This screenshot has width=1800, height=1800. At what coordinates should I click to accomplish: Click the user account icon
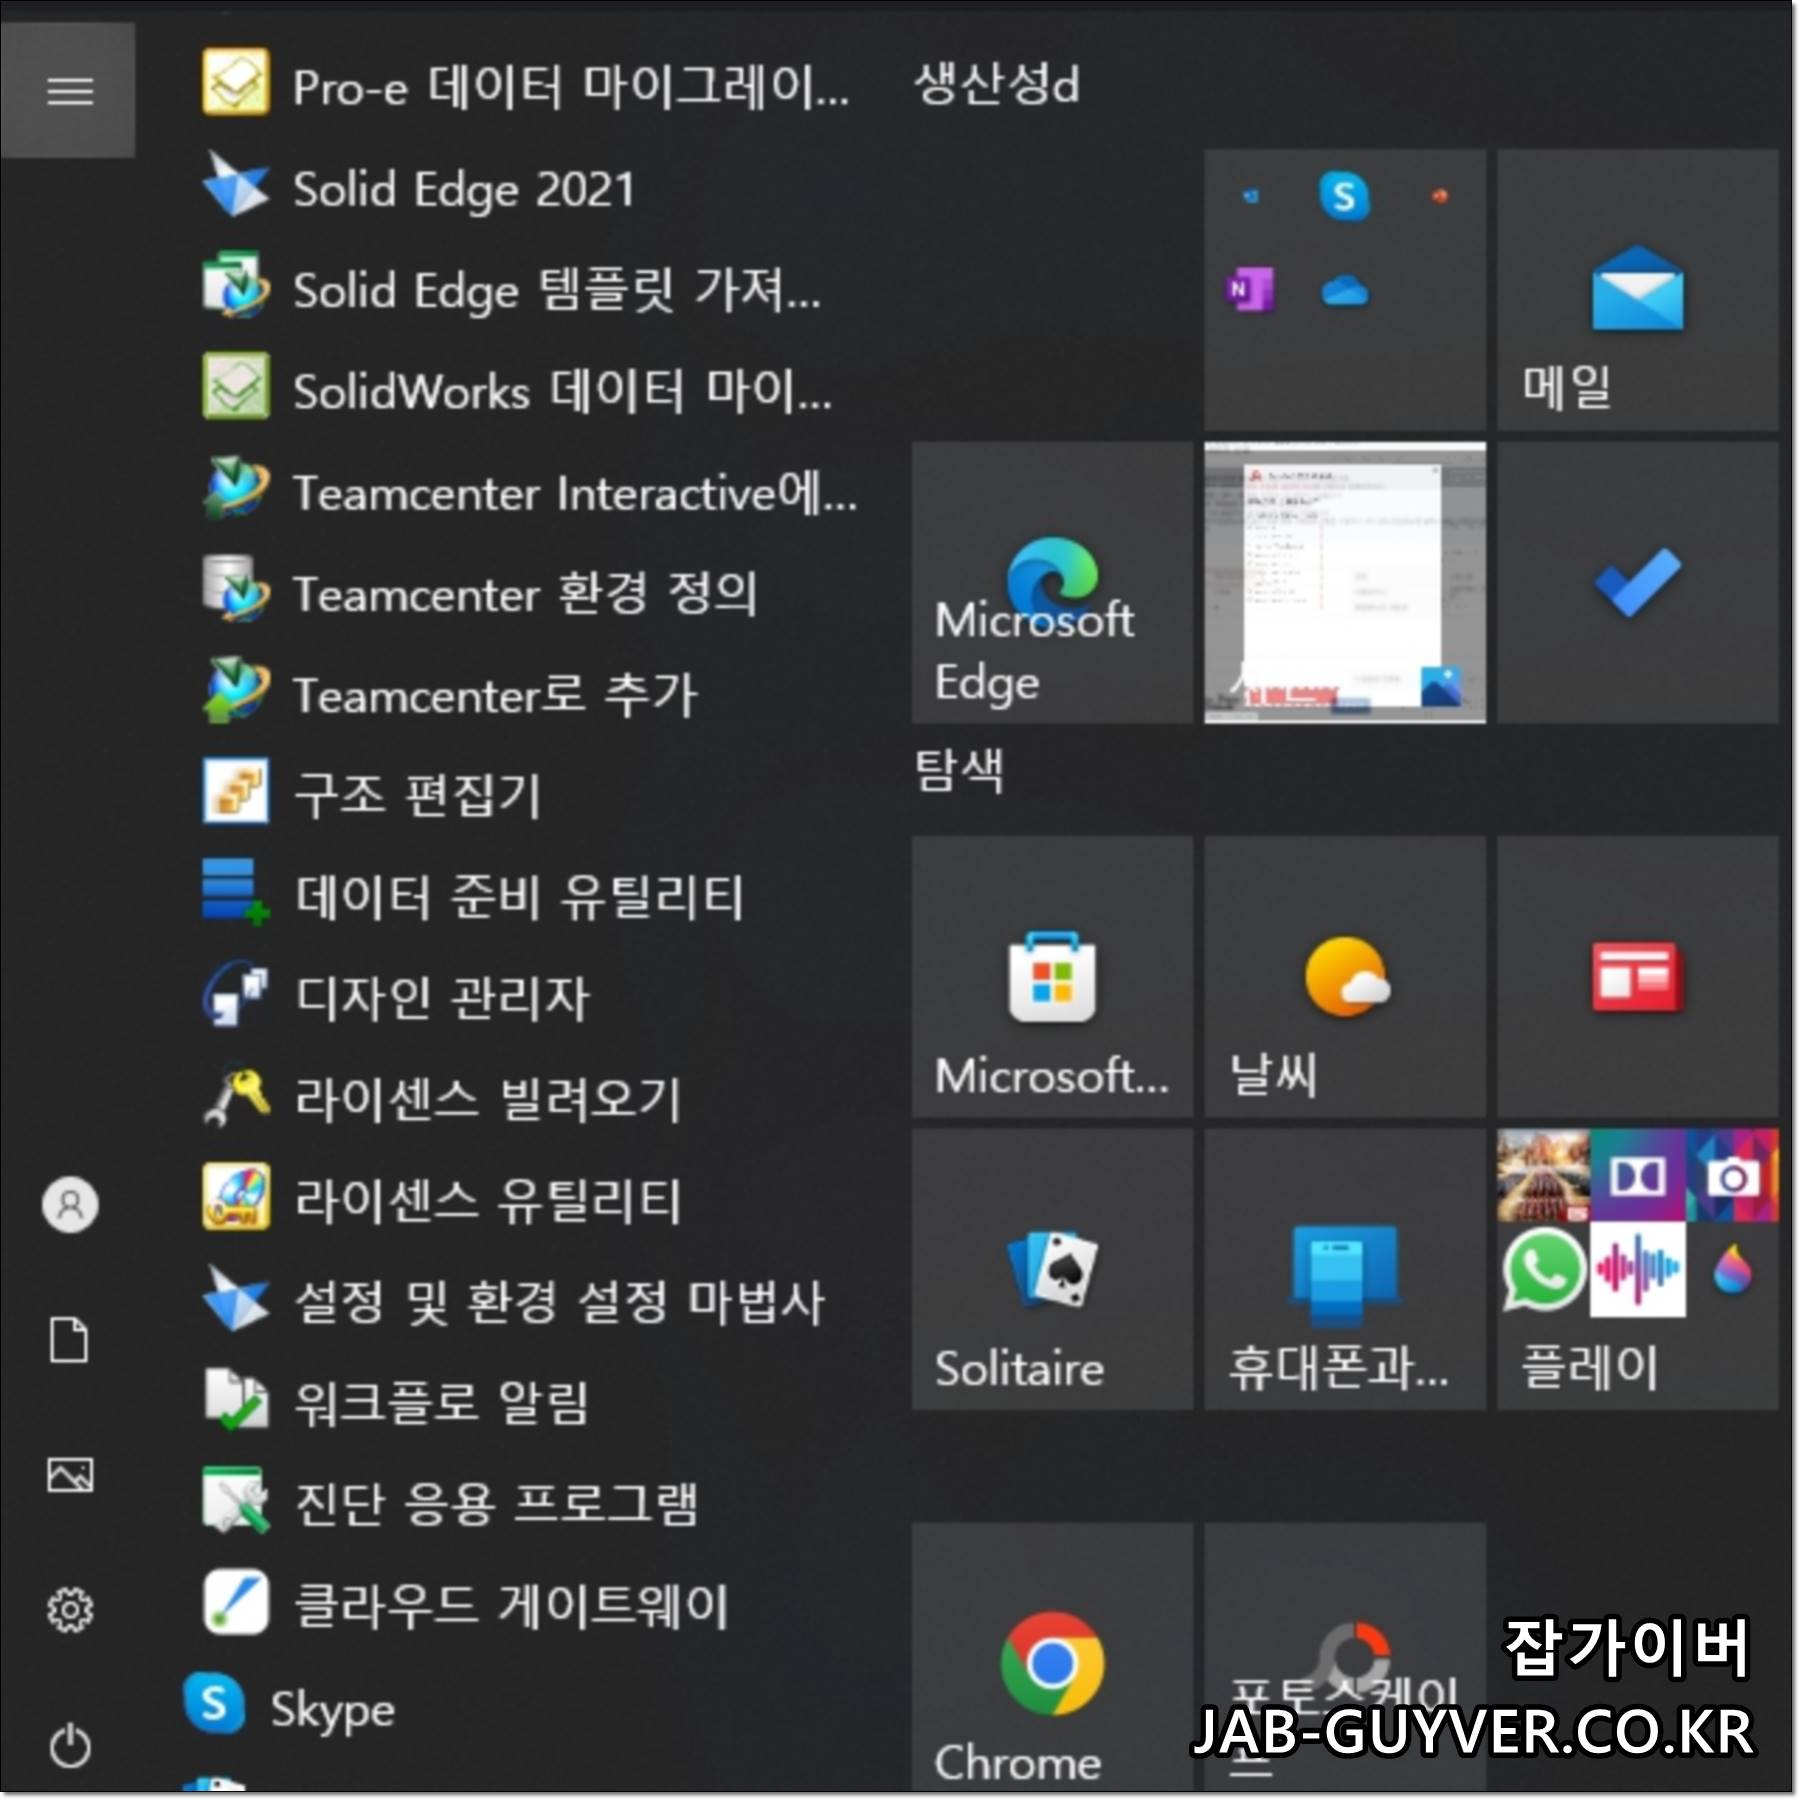(x=69, y=1204)
